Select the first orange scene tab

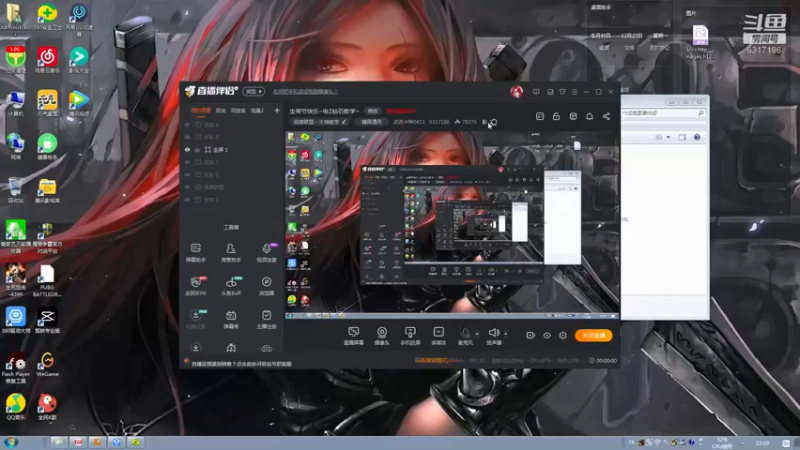[201, 110]
